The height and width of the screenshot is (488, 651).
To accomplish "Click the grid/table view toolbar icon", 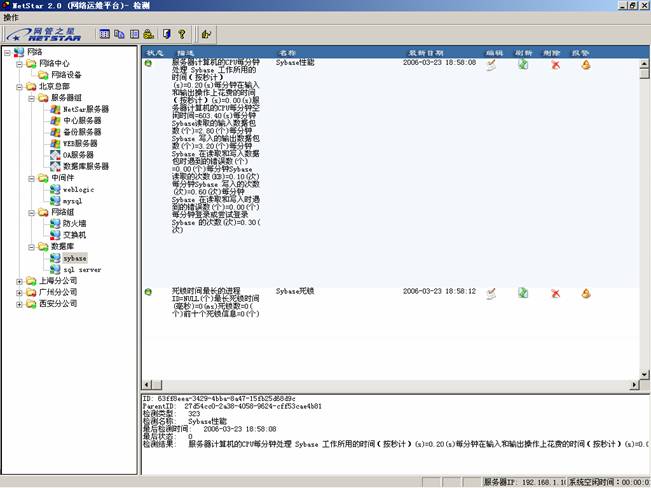I will click(x=105, y=34).
